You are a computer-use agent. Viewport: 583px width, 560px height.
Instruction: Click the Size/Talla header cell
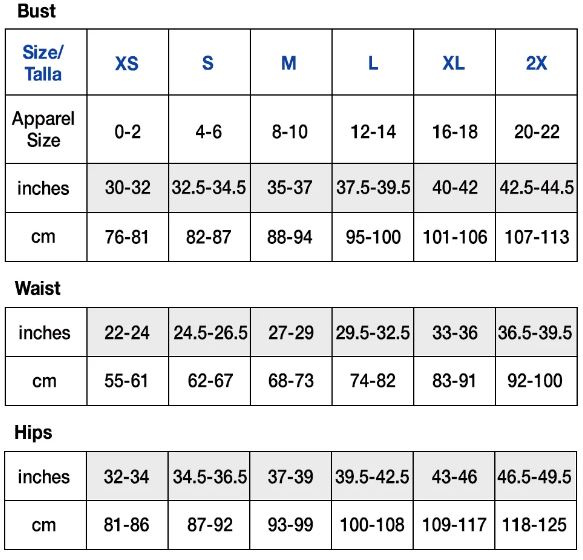pos(46,62)
